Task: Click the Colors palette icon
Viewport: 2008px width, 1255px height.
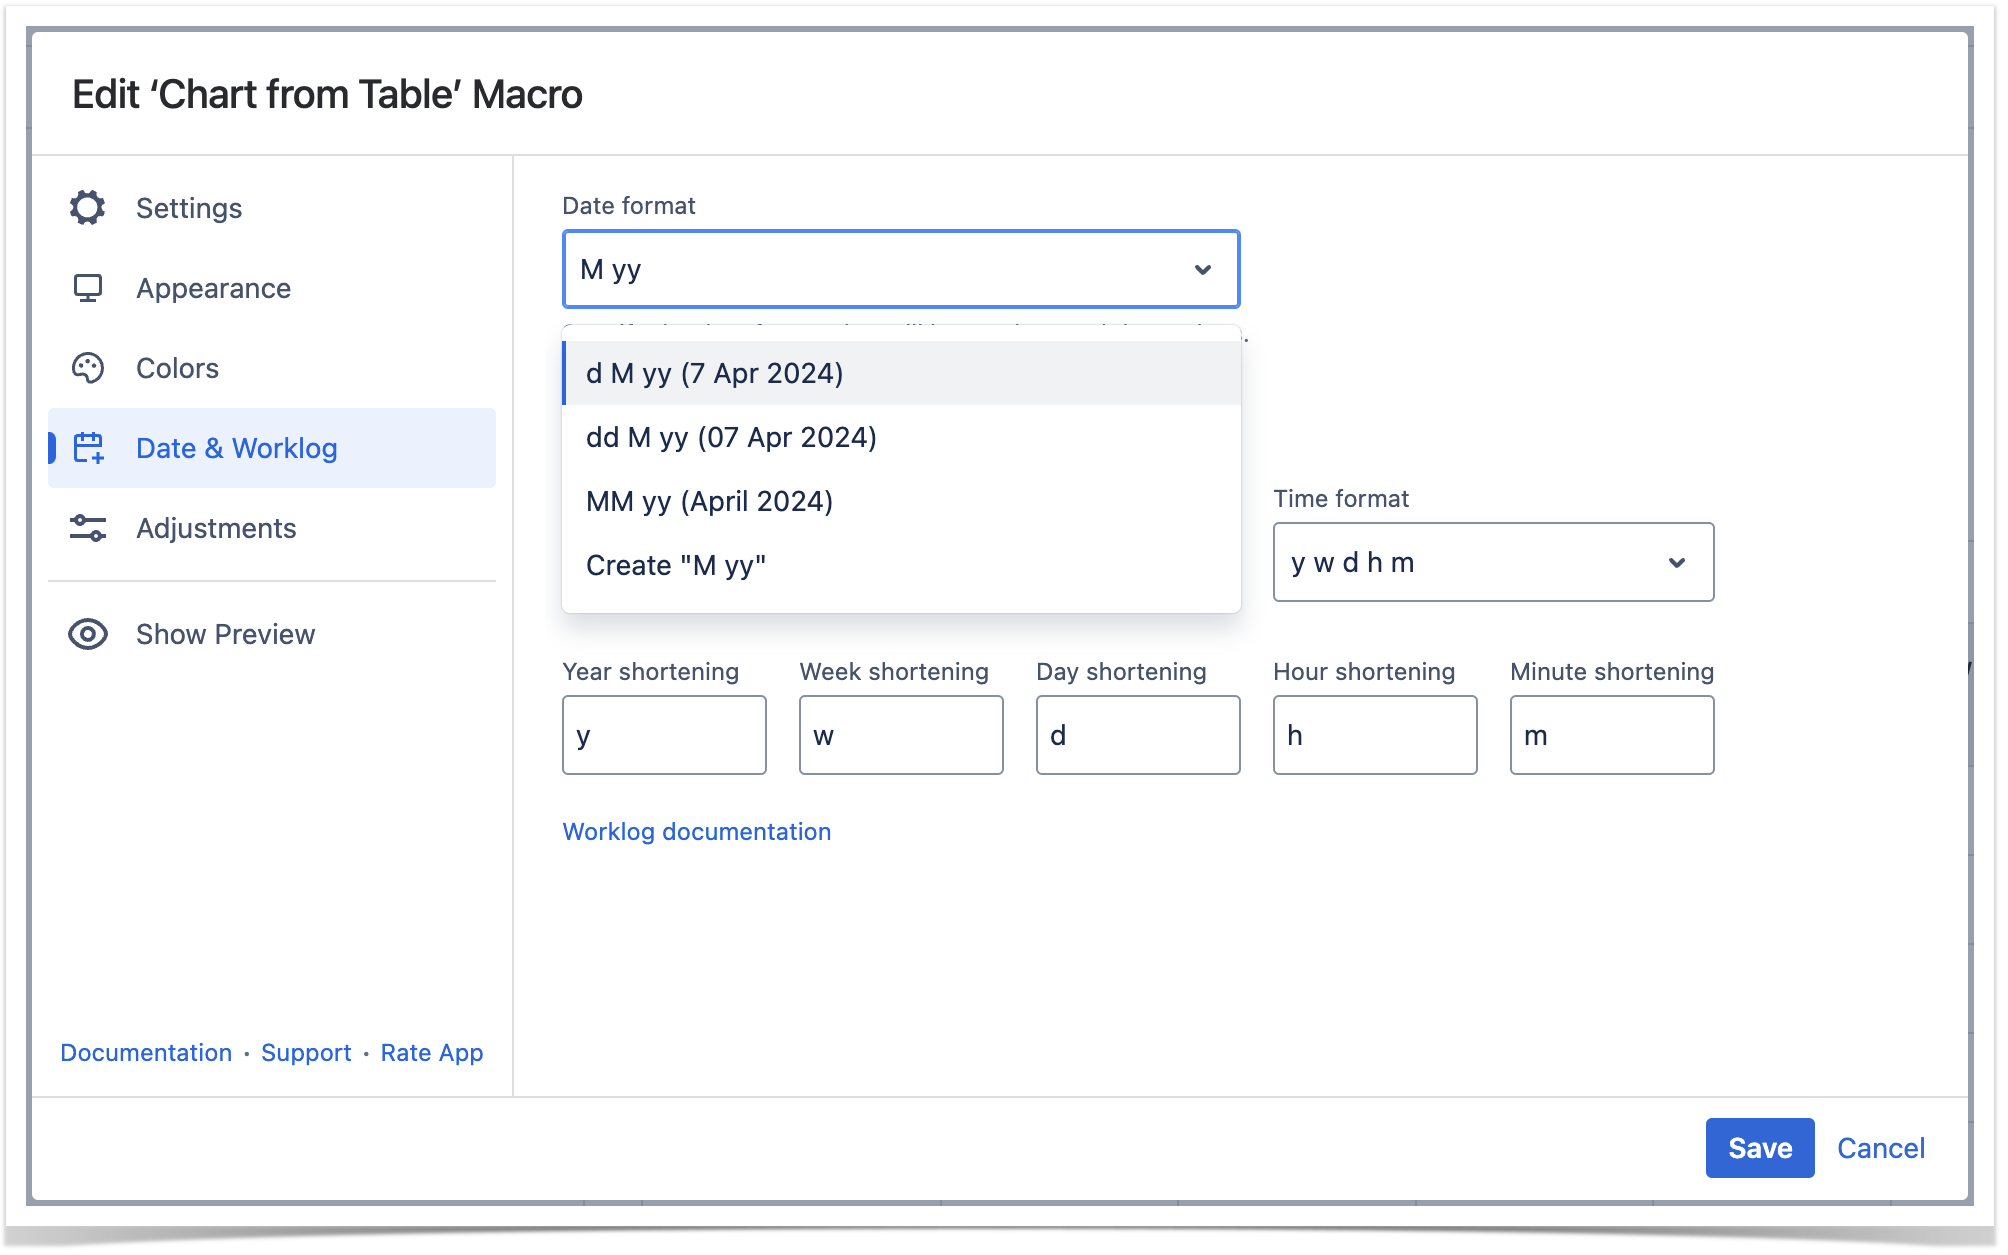Action: coord(88,368)
